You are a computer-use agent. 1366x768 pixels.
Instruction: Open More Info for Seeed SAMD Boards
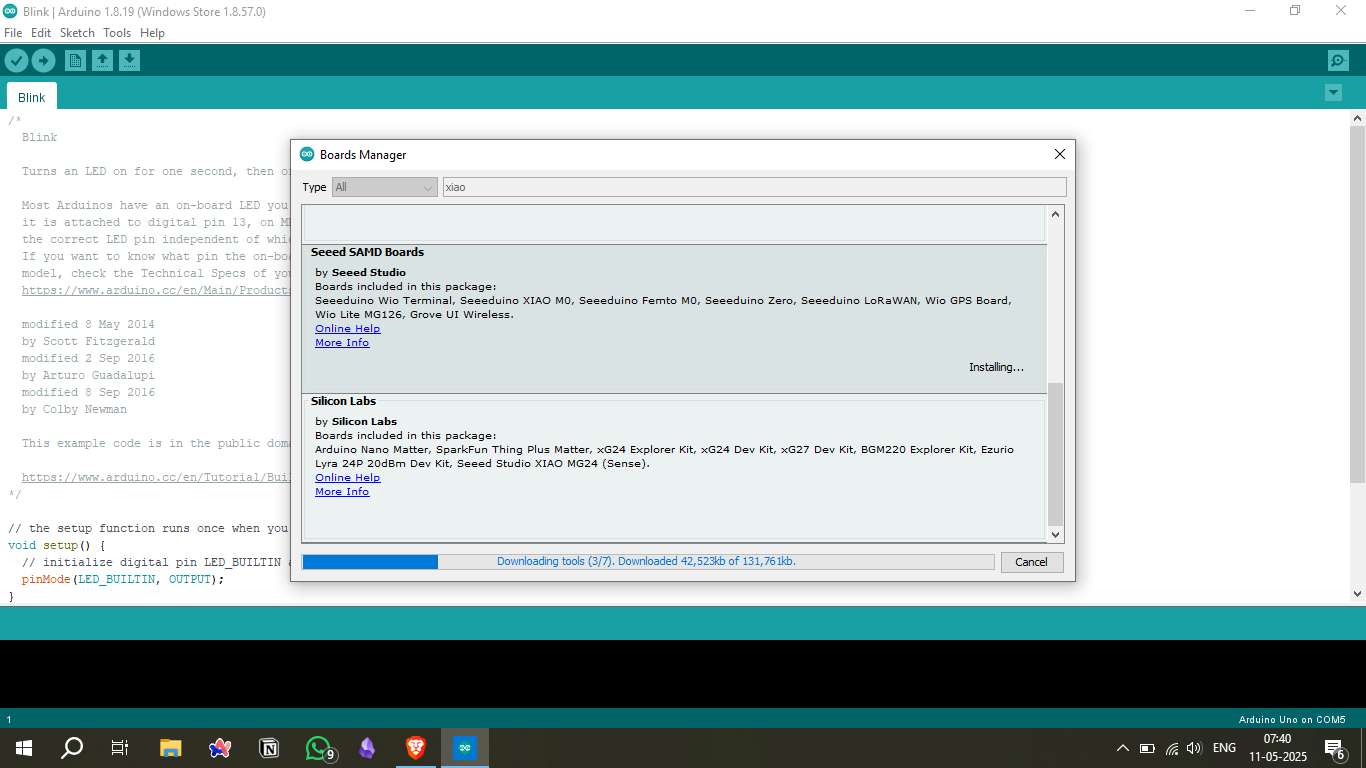coord(342,343)
